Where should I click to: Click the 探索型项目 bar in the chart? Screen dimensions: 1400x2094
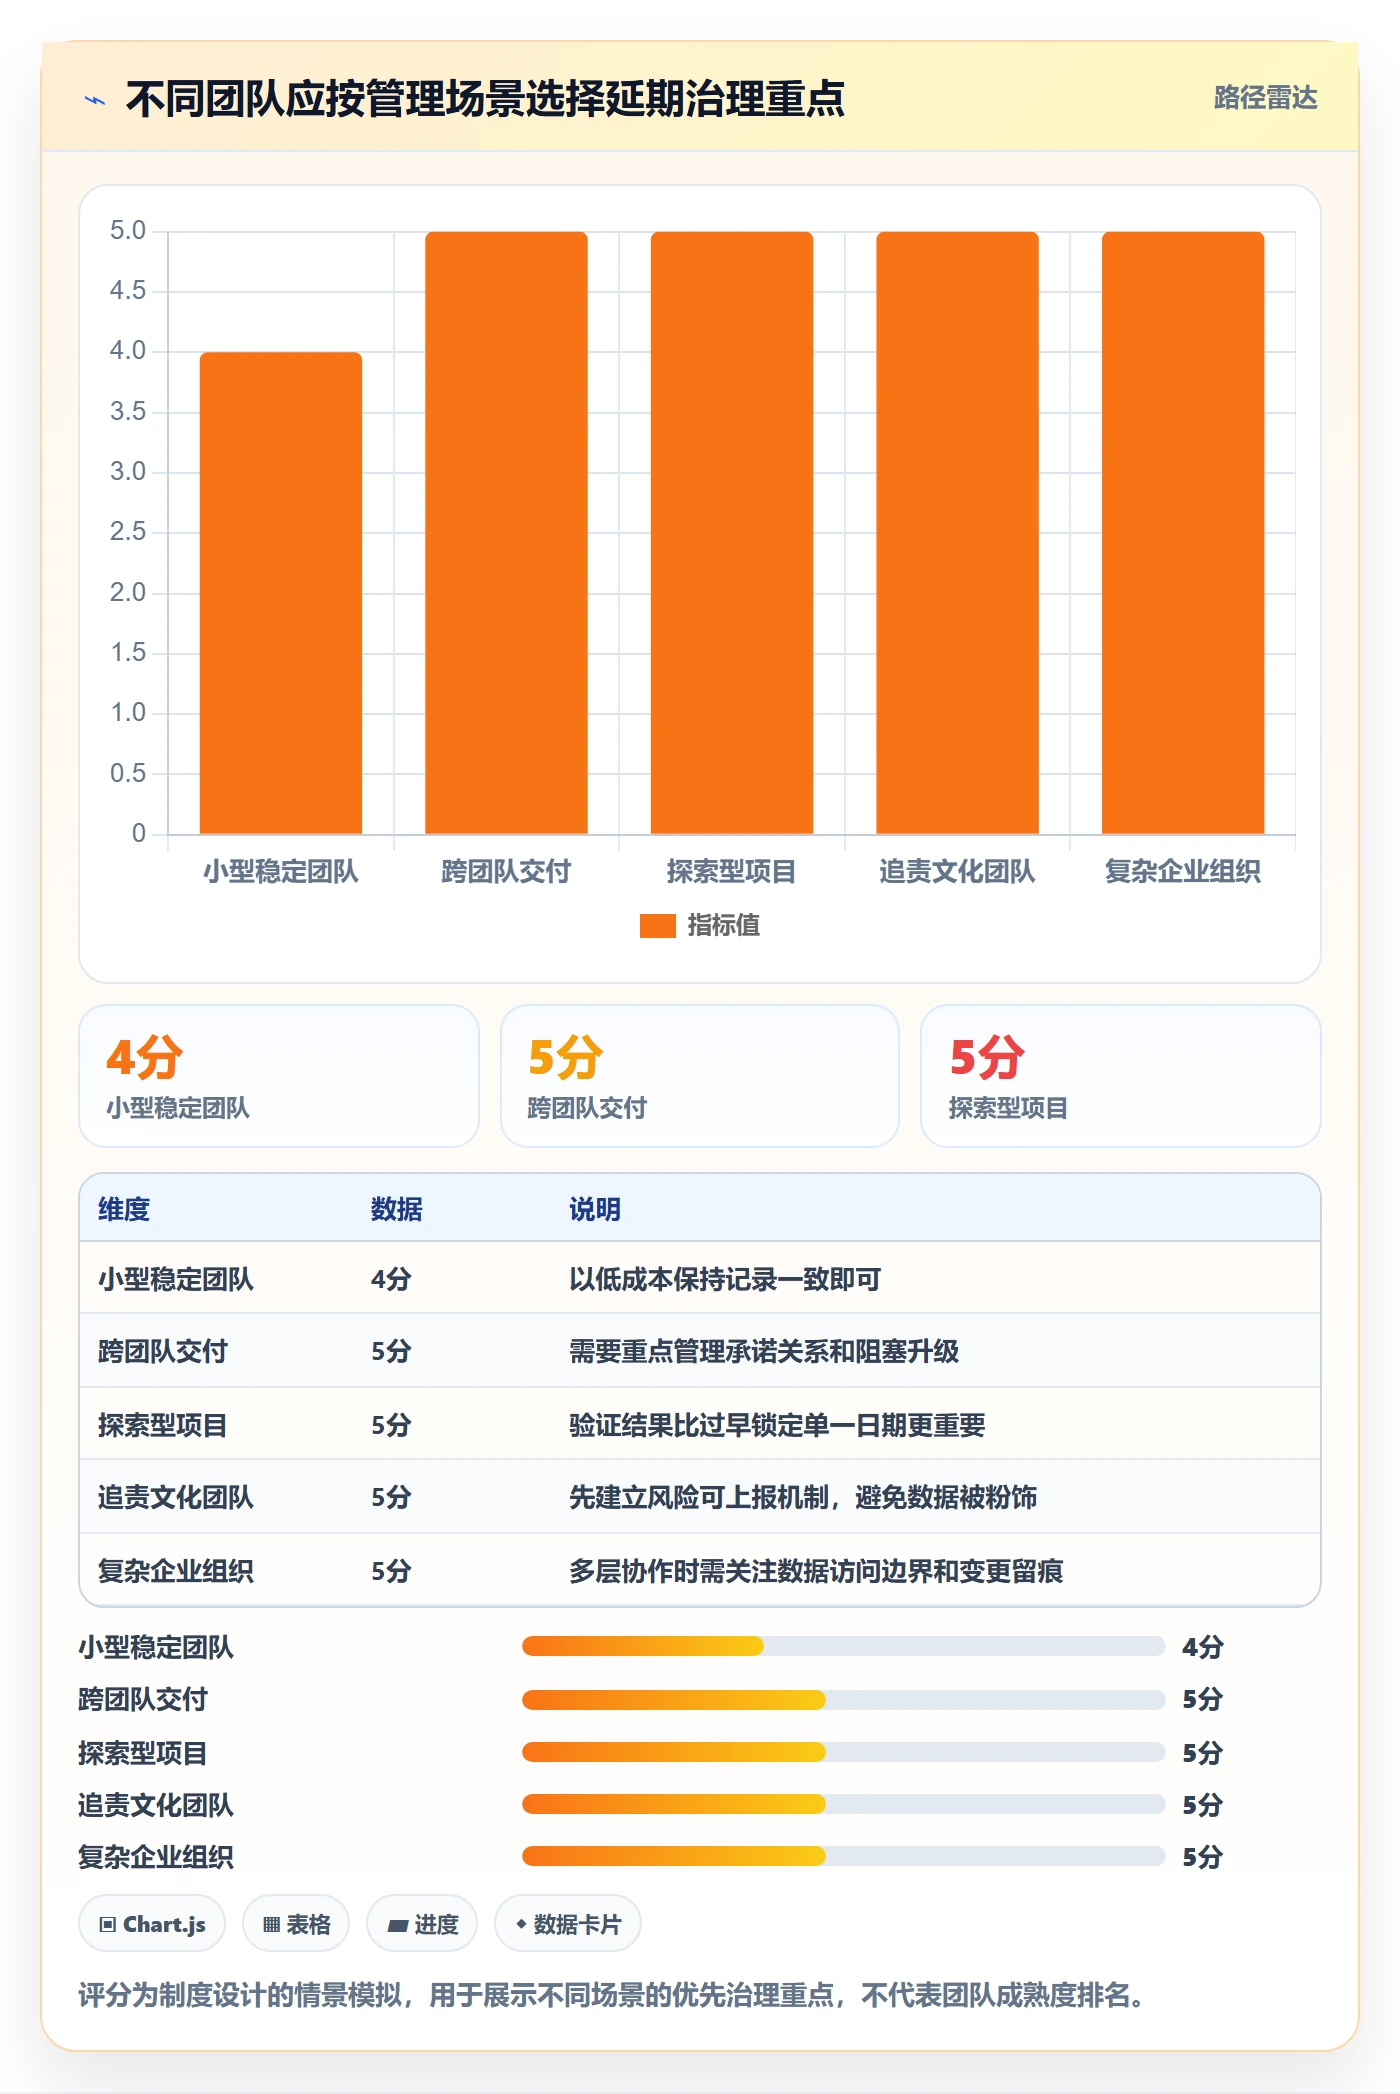(x=732, y=533)
